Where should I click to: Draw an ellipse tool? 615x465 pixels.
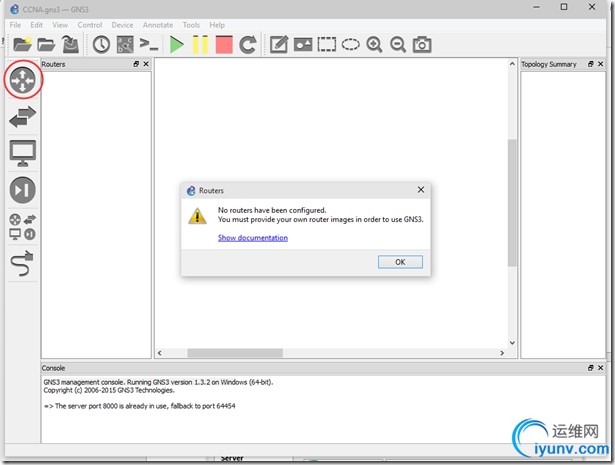350,44
